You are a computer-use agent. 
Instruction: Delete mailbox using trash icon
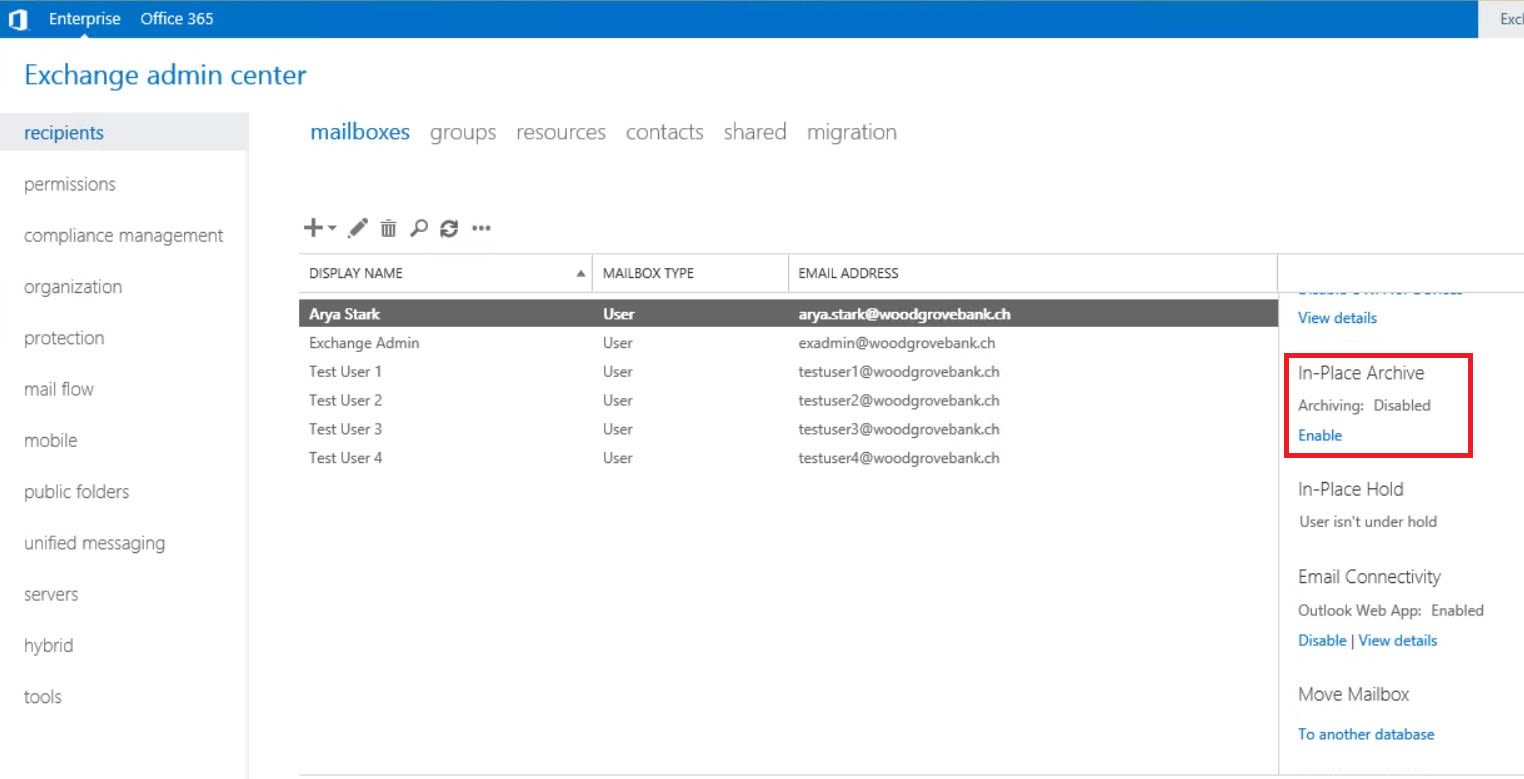point(388,228)
